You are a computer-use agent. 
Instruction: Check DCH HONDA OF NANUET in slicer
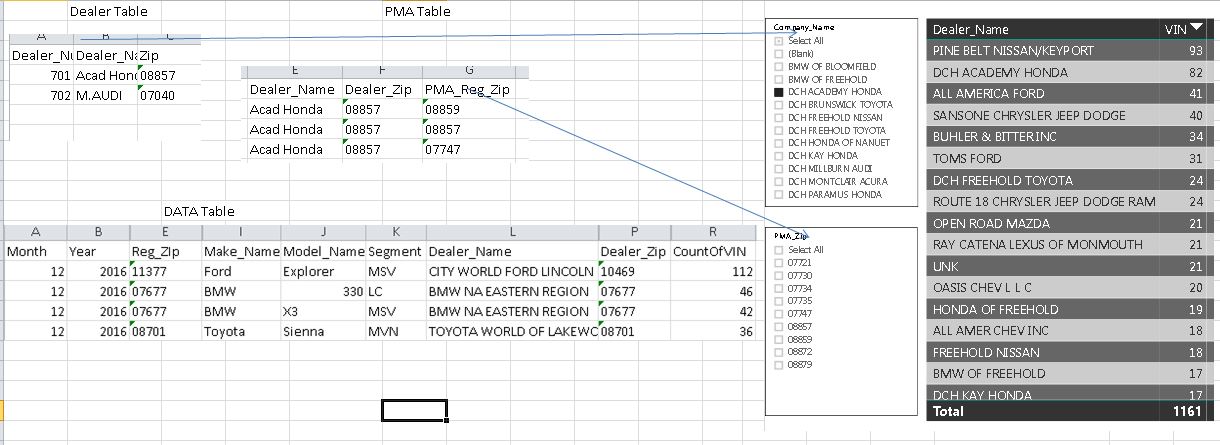point(779,143)
